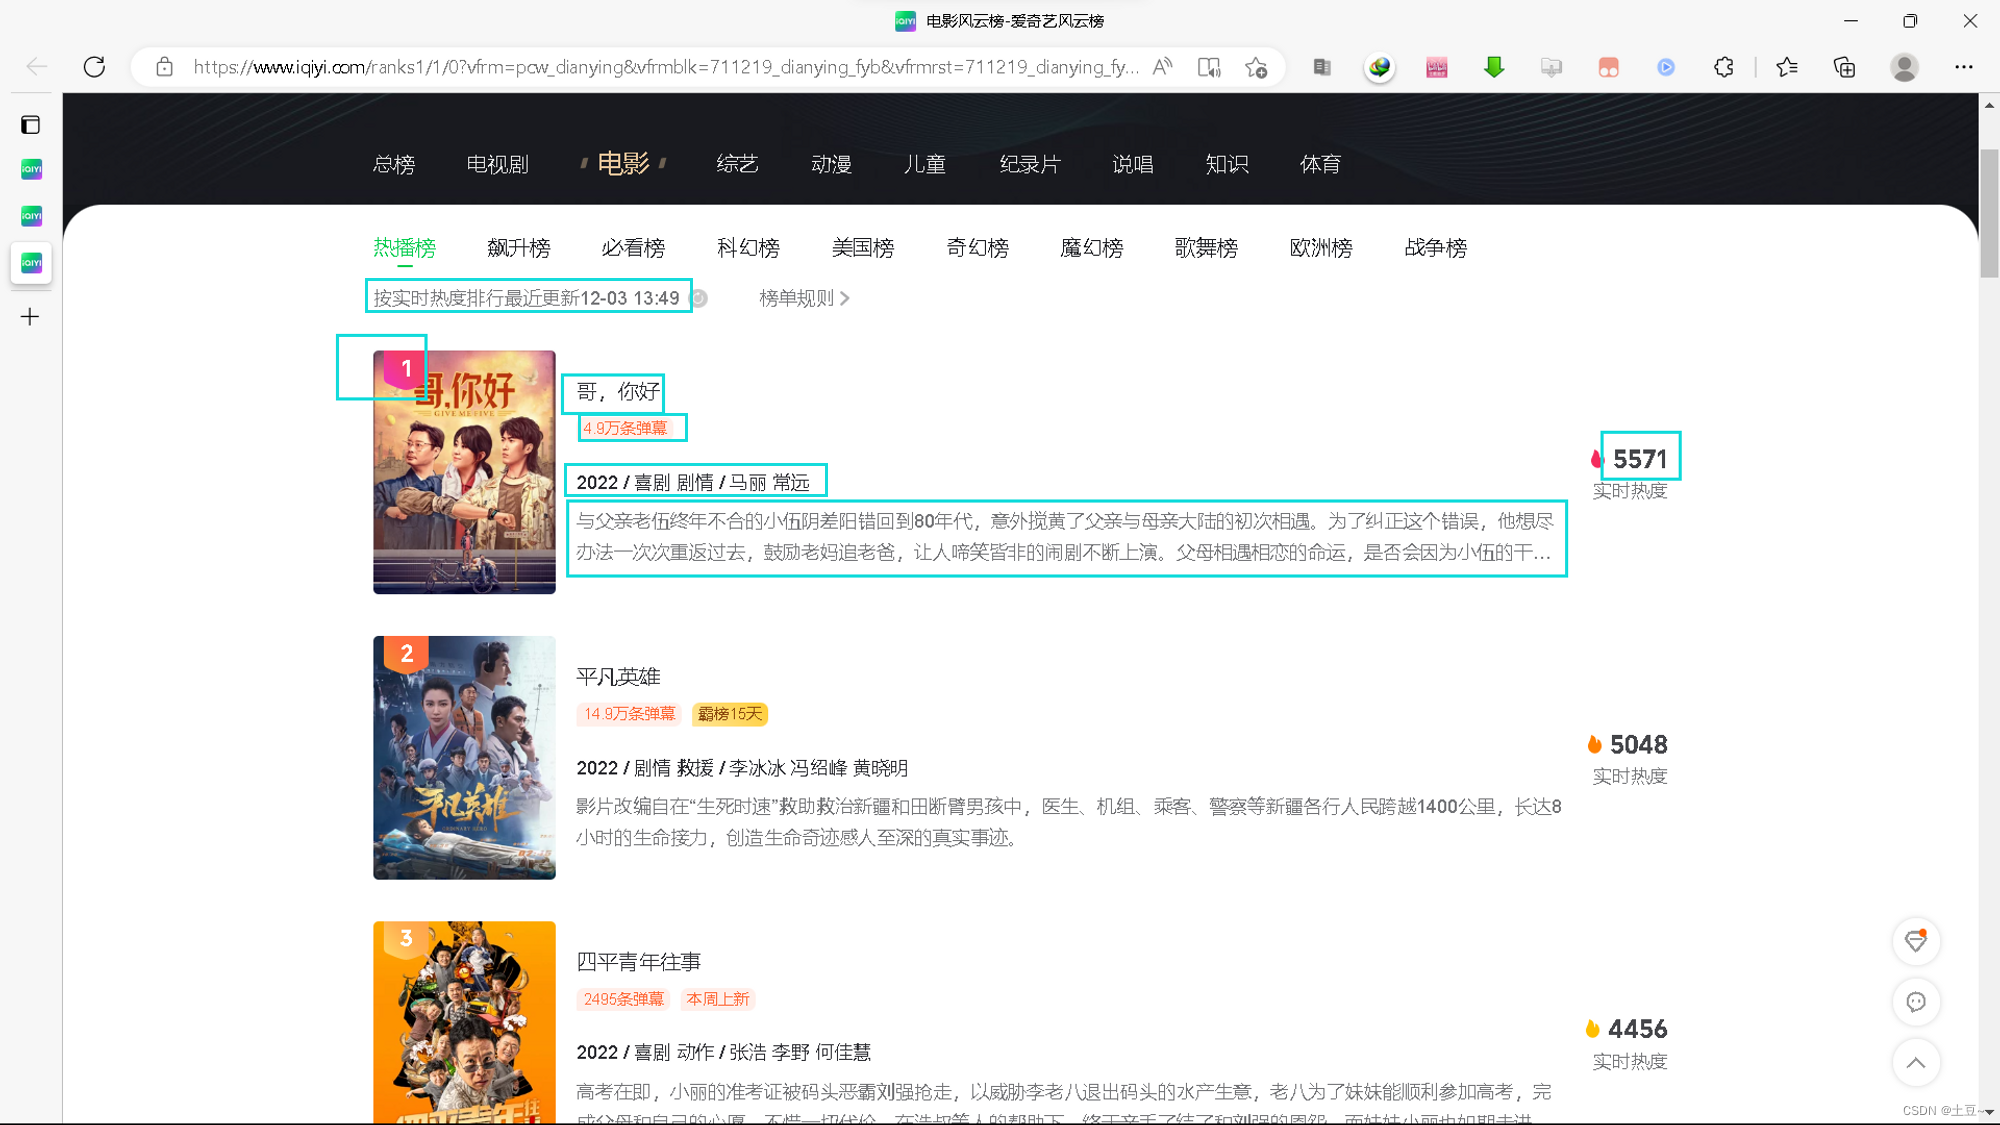Select the 飙升榜 ranking tab
Screen dimensions: 2000x1125
(518, 248)
